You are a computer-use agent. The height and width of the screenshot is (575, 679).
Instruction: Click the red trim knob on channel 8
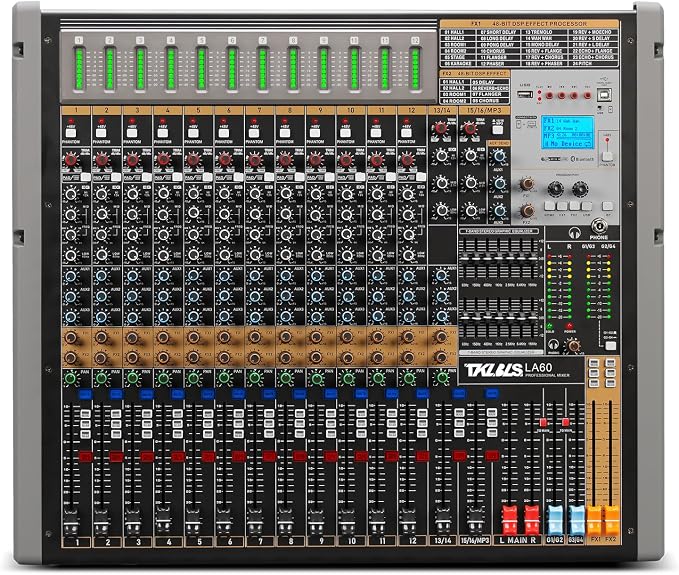pyautogui.click(x=285, y=160)
